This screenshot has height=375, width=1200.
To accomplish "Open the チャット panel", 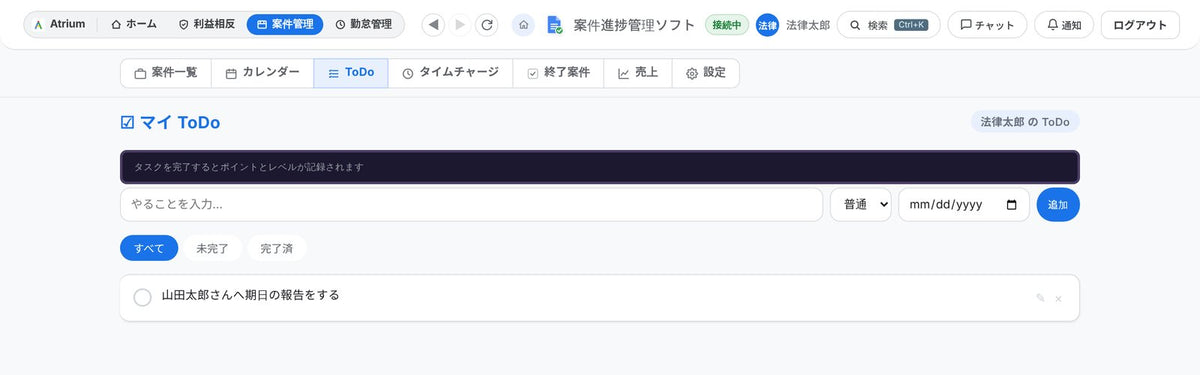I will pyautogui.click(x=987, y=25).
